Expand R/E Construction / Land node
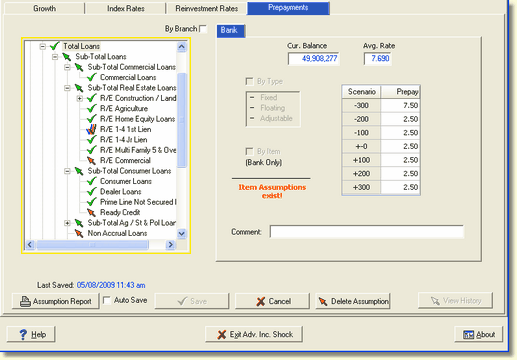517x360 pixels. [x=79, y=98]
